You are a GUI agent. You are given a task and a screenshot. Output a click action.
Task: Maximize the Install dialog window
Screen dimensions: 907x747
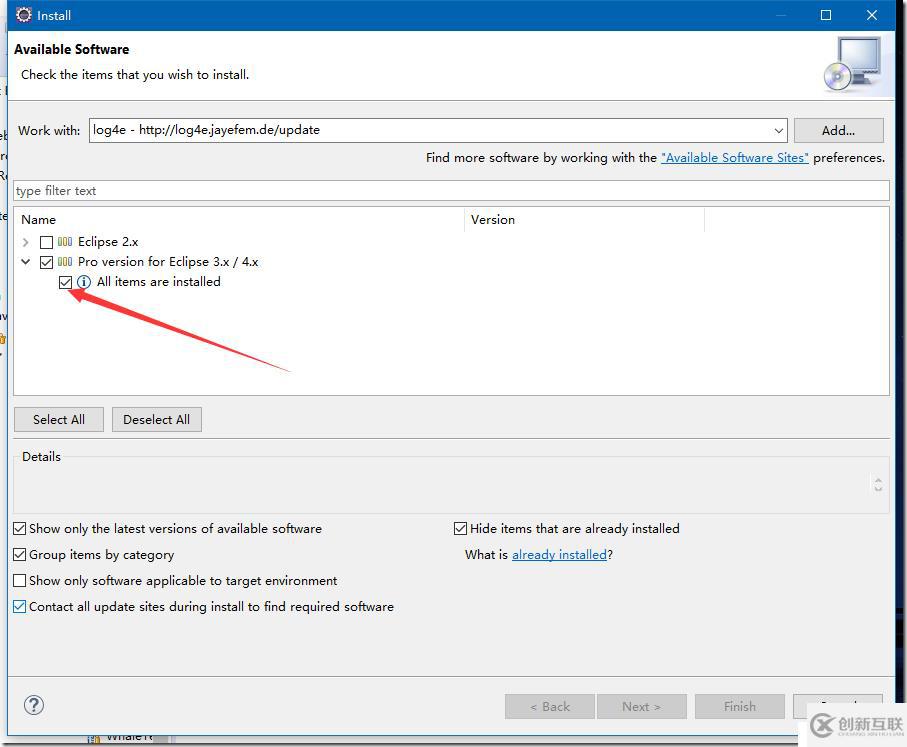pos(826,15)
